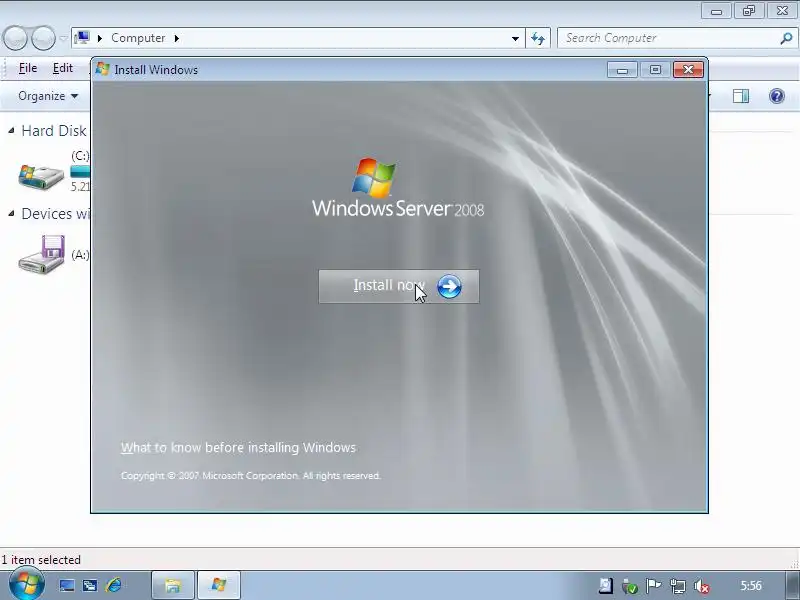This screenshot has height=600, width=800.
Task: Close the Install Windows dialog
Action: [688, 69]
